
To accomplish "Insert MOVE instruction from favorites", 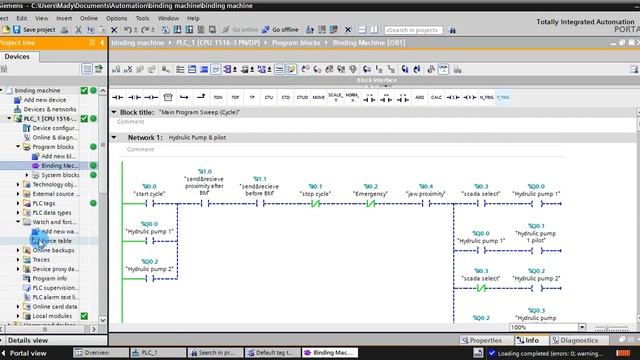I will click(x=318, y=98).
